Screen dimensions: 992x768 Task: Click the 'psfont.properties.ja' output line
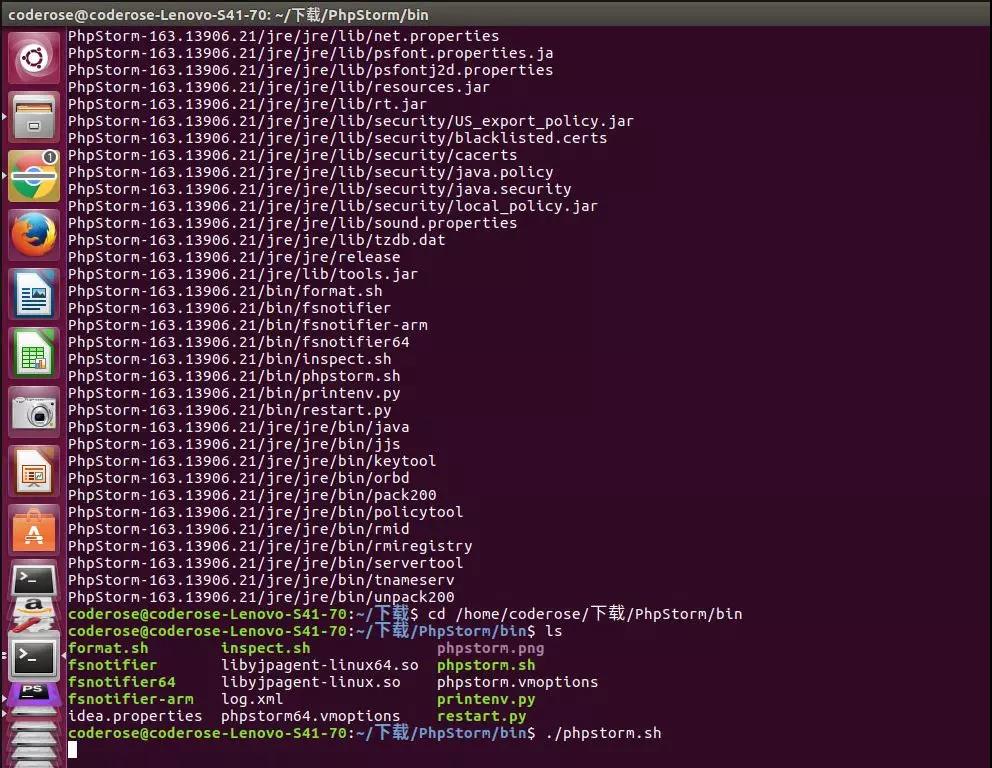tap(311, 53)
